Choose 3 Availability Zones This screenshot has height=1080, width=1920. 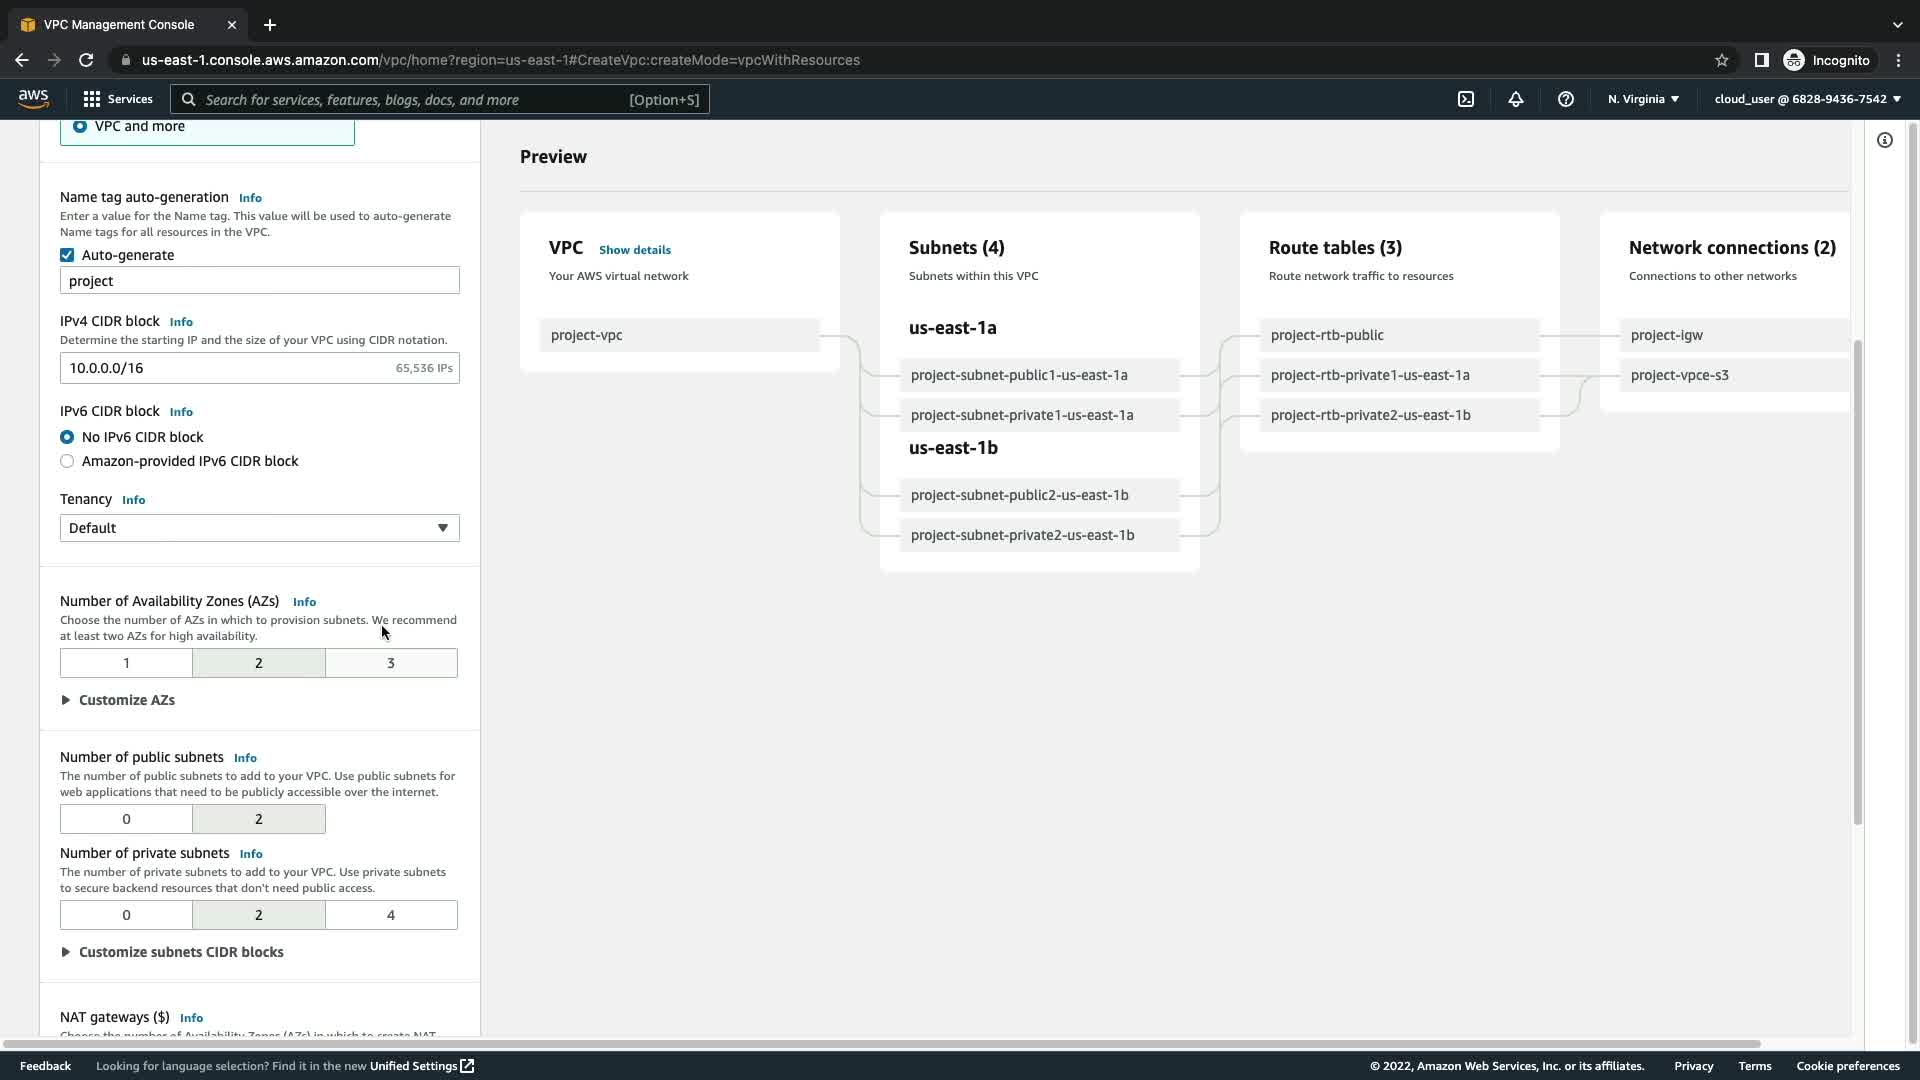(391, 663)
